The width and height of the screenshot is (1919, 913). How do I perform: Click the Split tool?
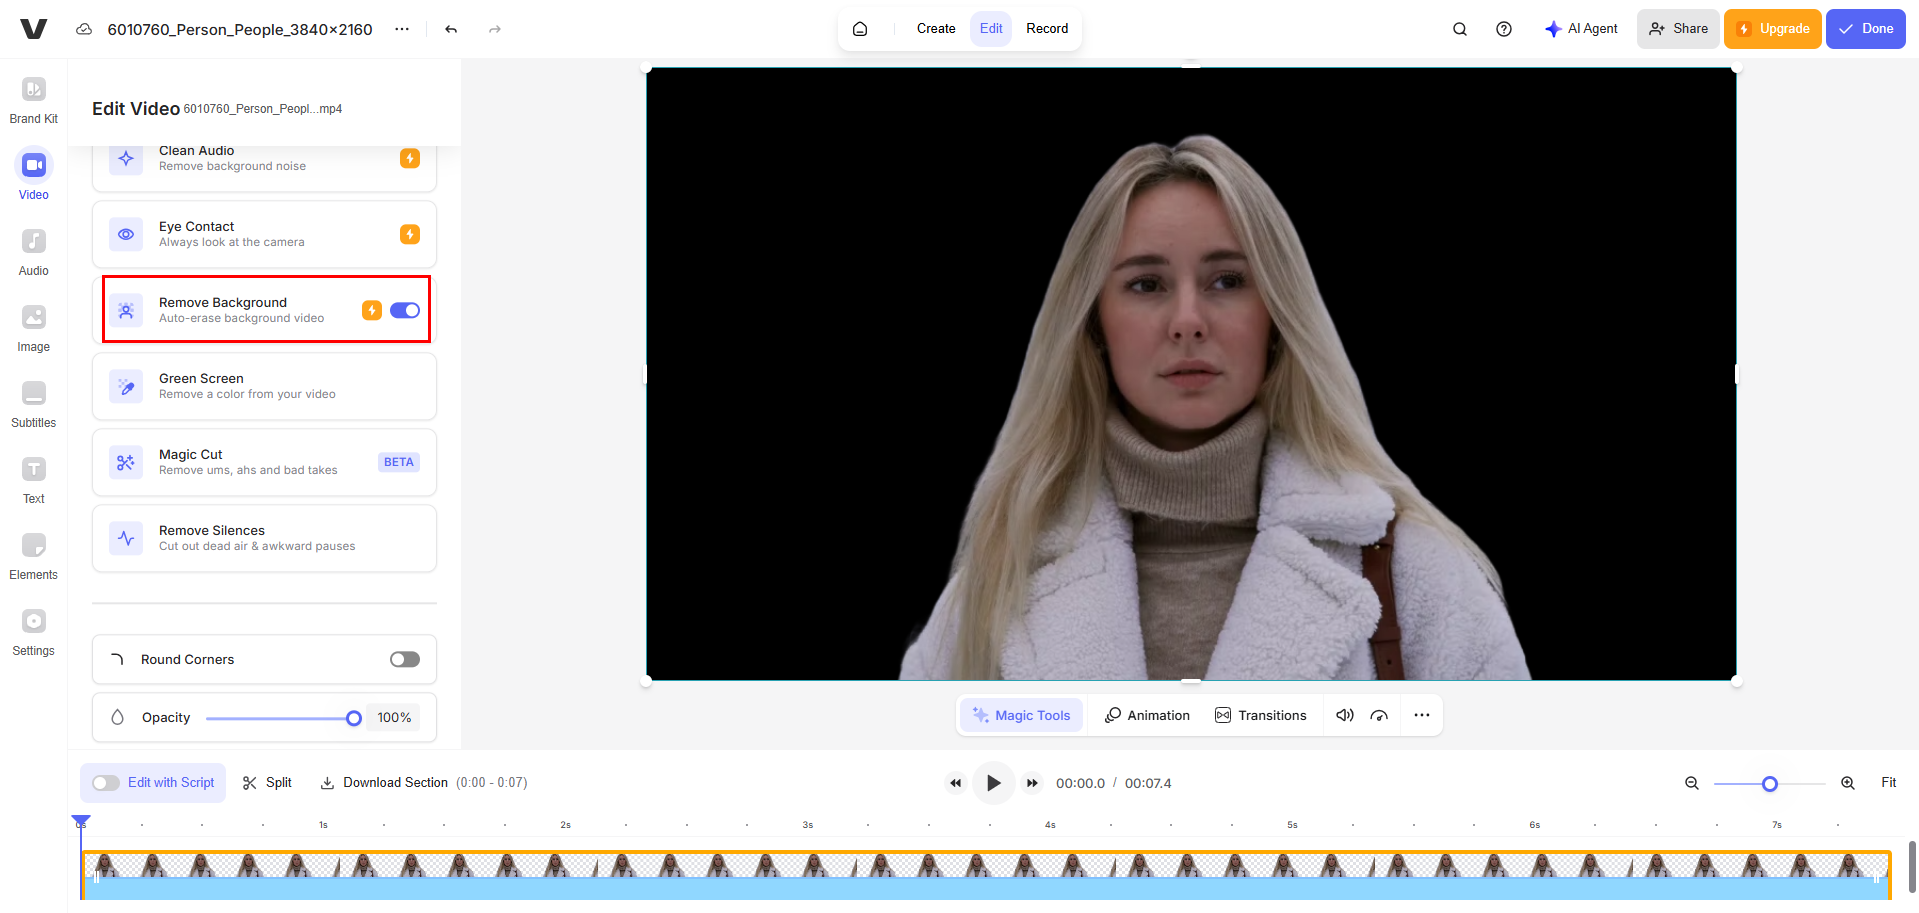click(x=266, y=782)
